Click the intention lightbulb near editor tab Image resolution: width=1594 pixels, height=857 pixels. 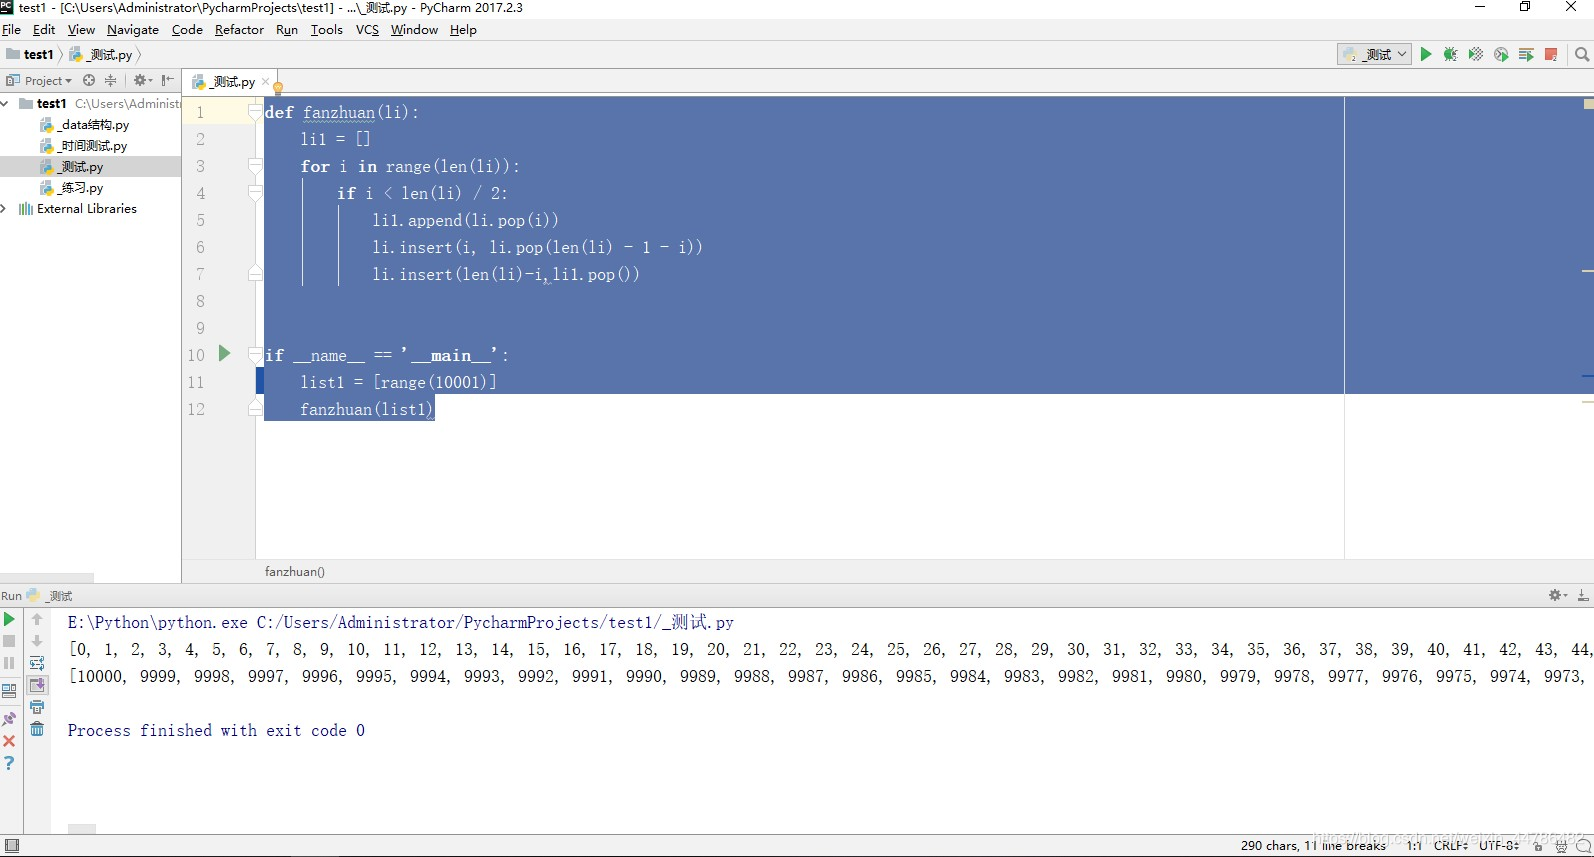278,88
